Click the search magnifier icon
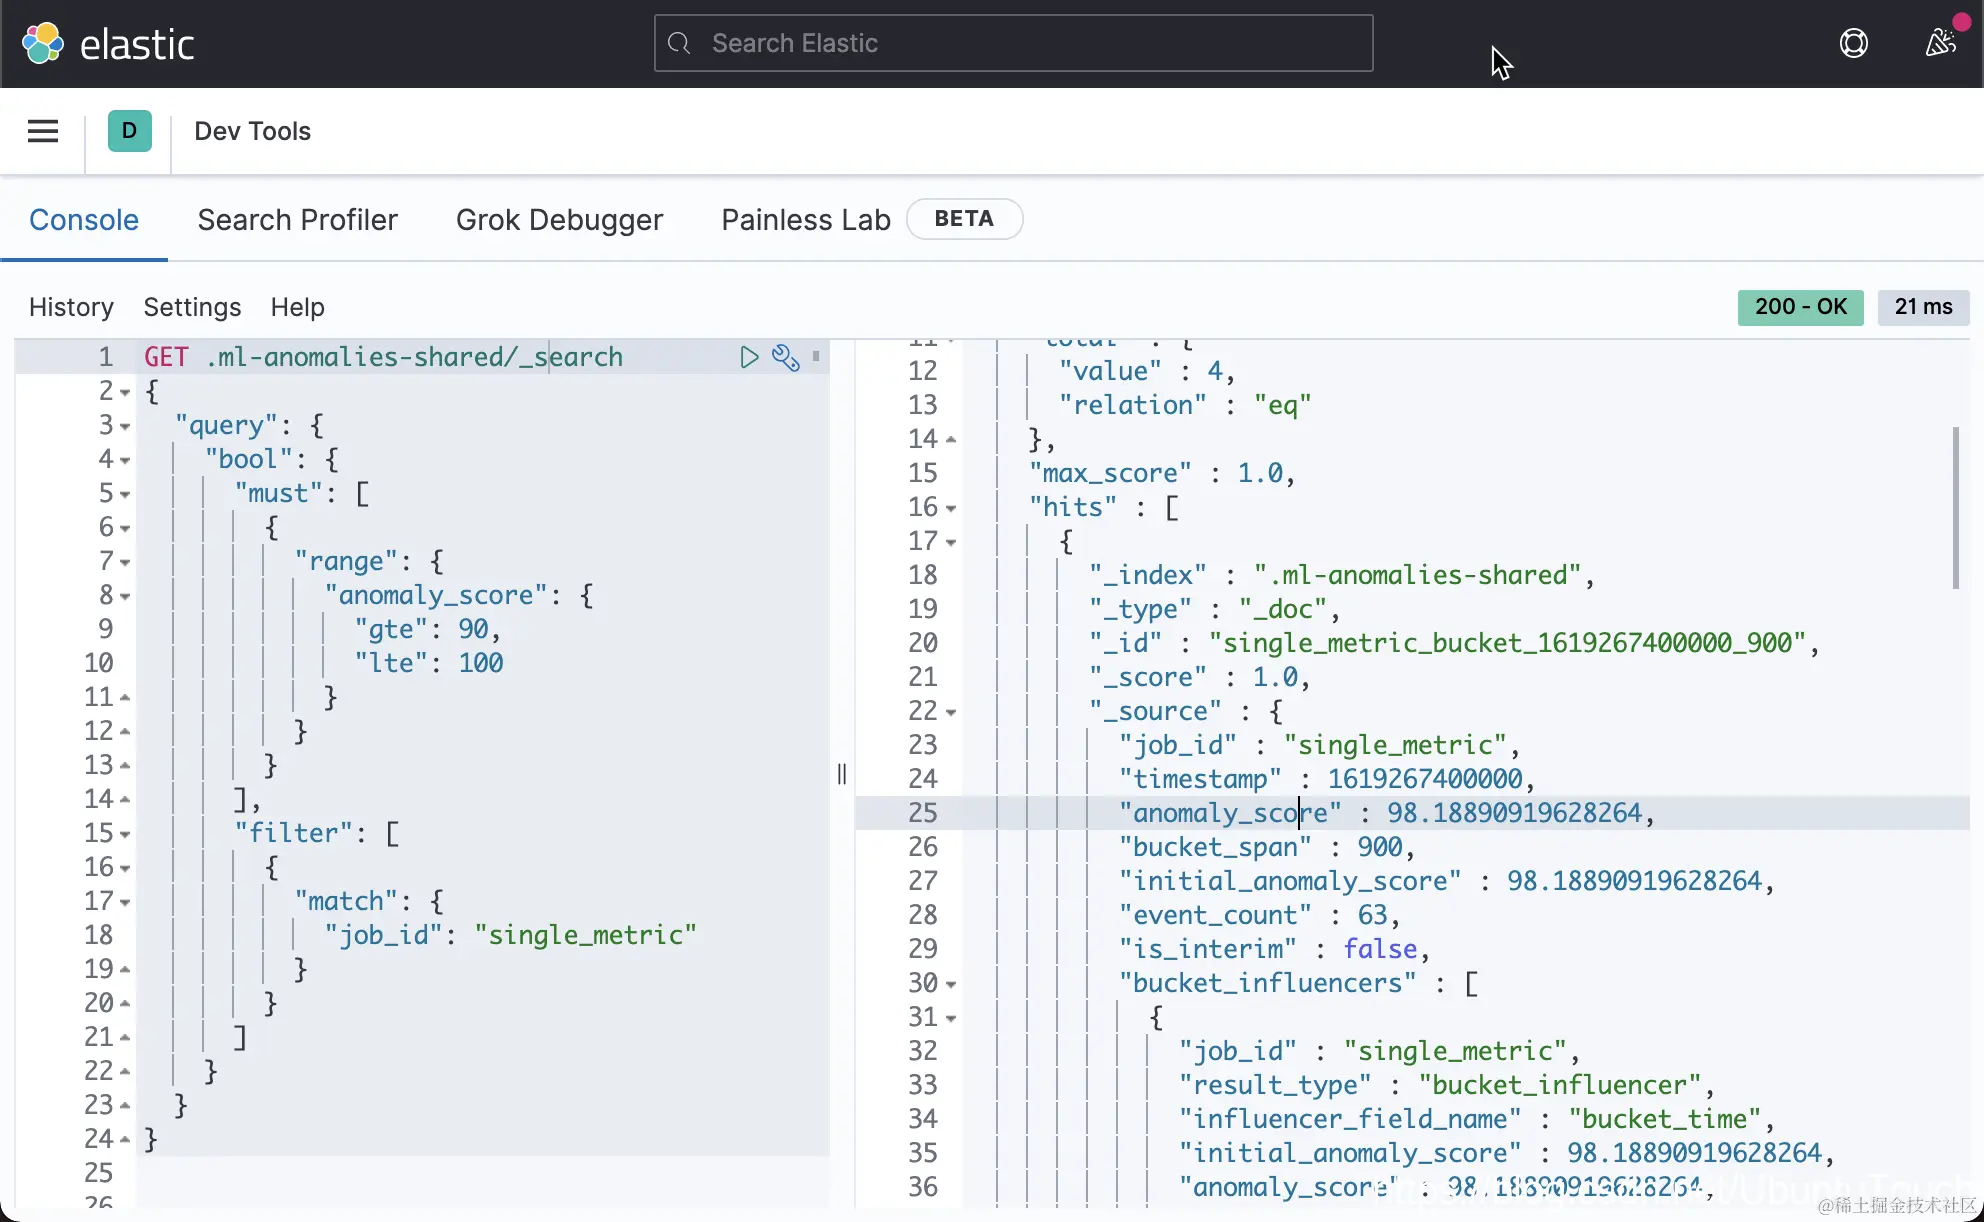 (x=679, y=43)
